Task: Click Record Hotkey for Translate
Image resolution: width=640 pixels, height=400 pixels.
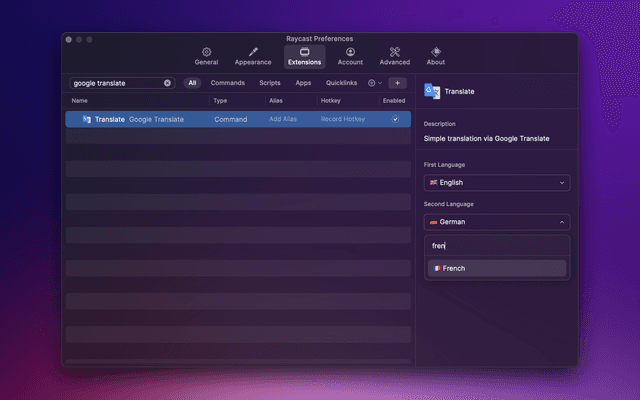Action: pyautogui.click(x=343, y=119)
